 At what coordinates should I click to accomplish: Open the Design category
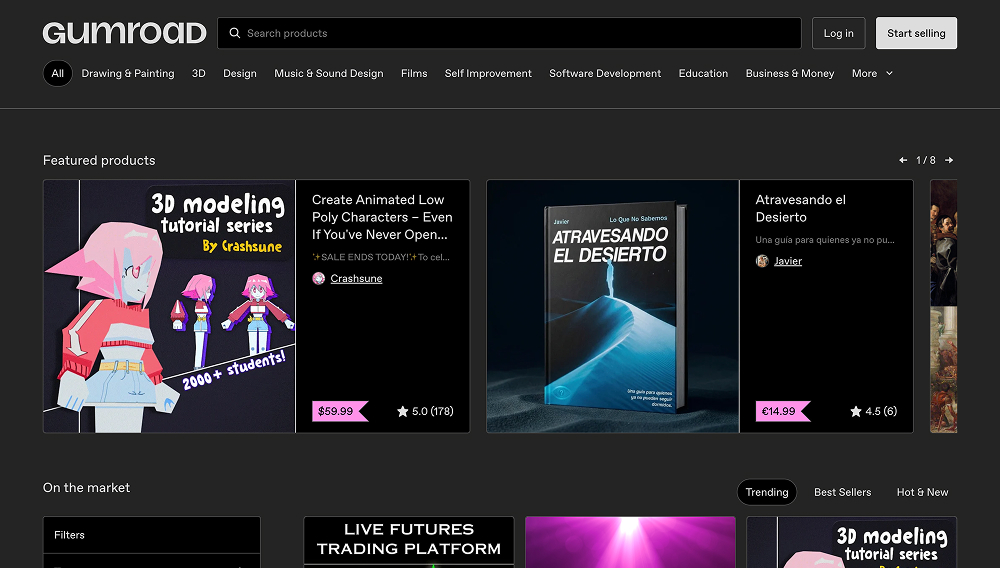[240, 73]
